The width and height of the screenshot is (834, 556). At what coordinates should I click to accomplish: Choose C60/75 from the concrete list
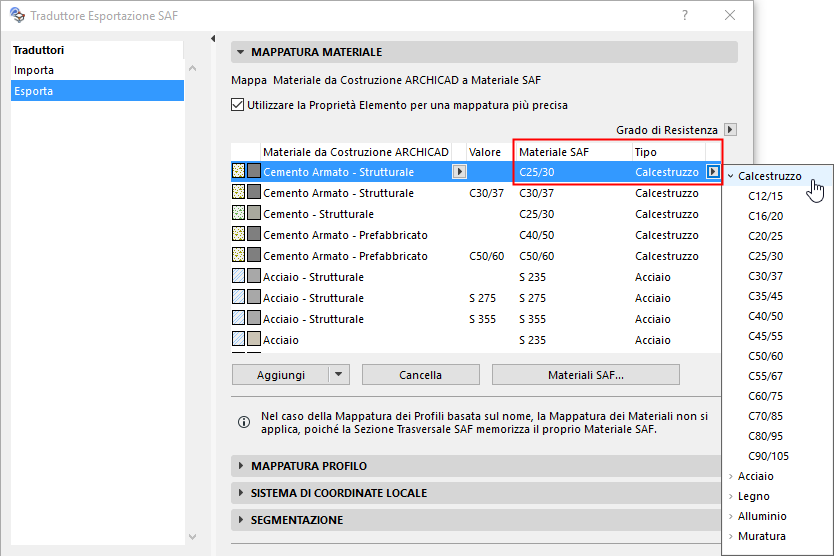pyautogui.click(x=765, y=396)
